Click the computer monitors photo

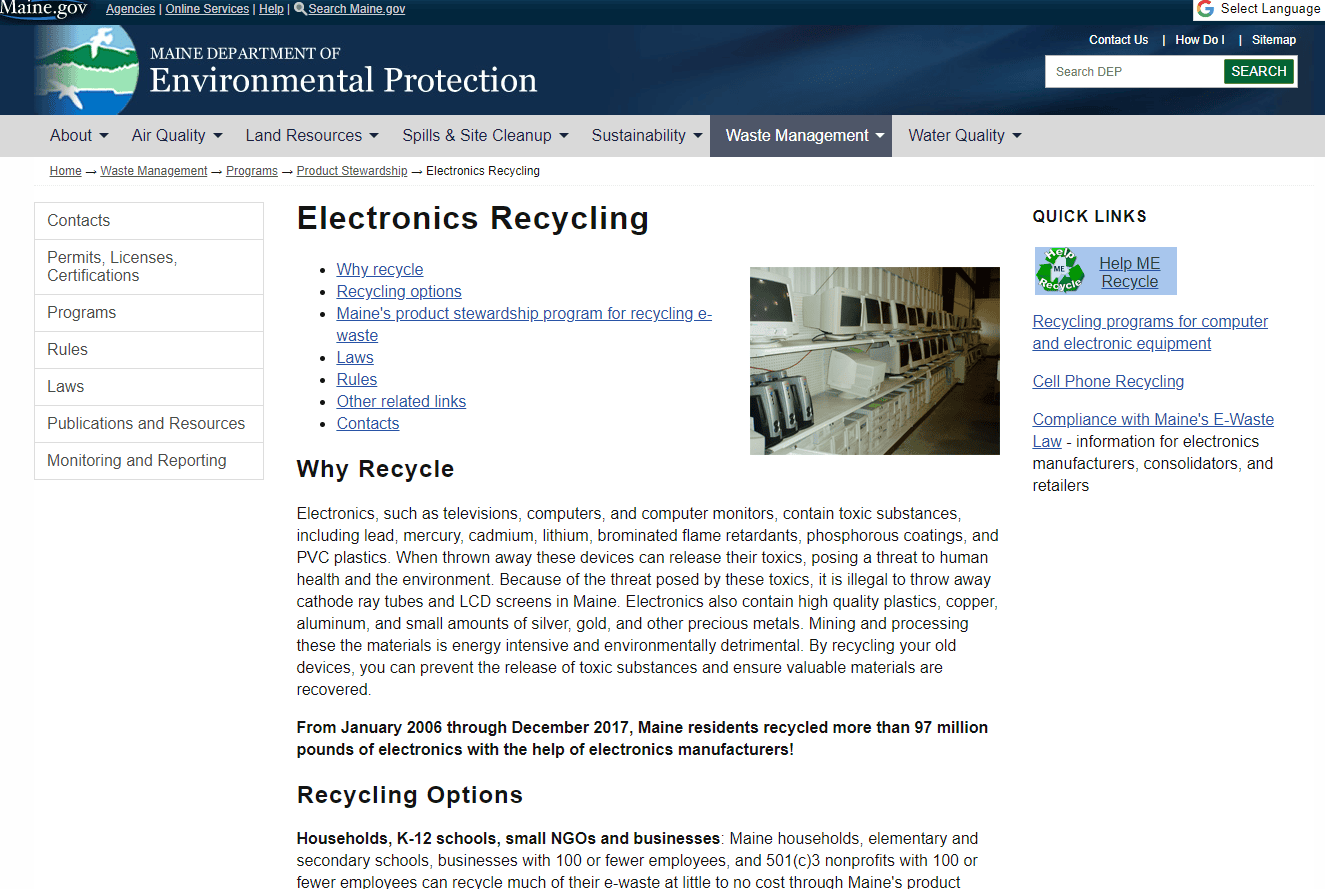click(874, 361)
